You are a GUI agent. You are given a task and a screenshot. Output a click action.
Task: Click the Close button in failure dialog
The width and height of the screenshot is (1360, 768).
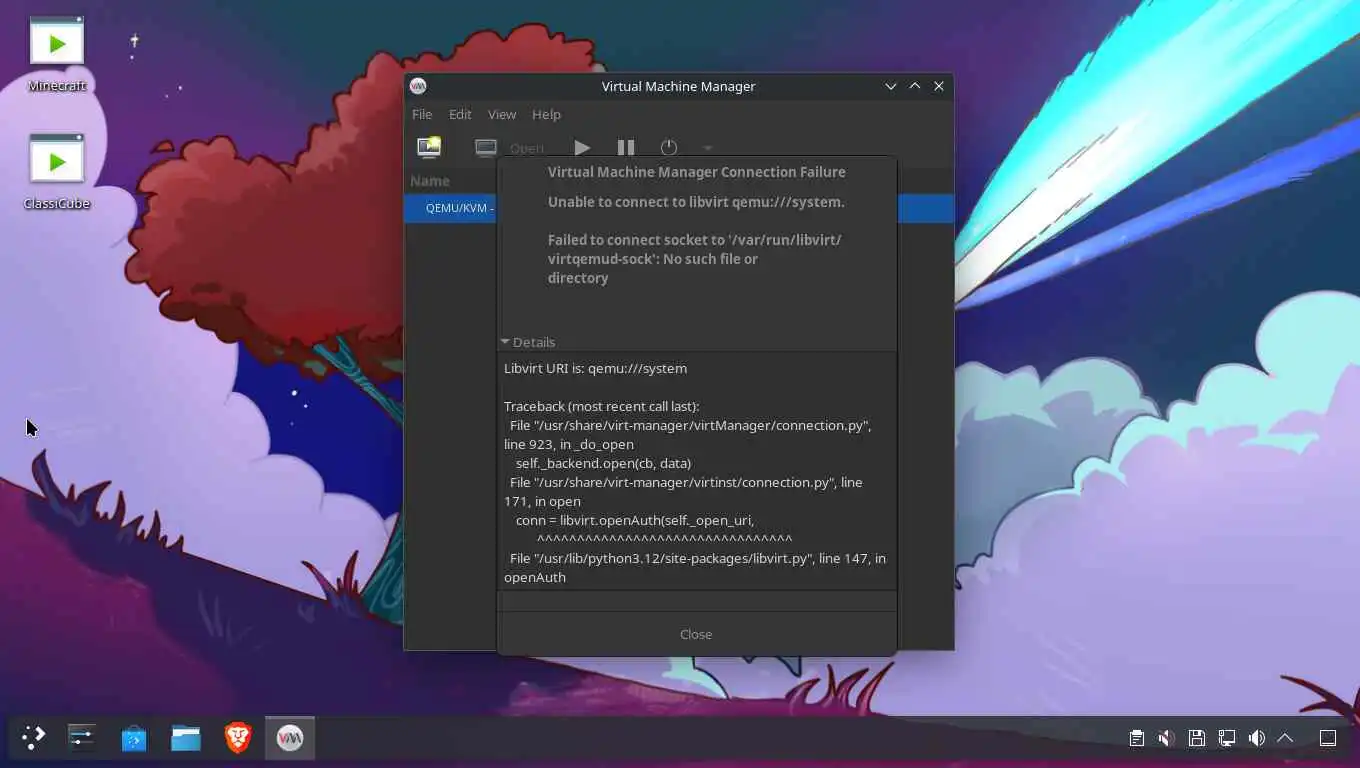[x=696, y=634]
